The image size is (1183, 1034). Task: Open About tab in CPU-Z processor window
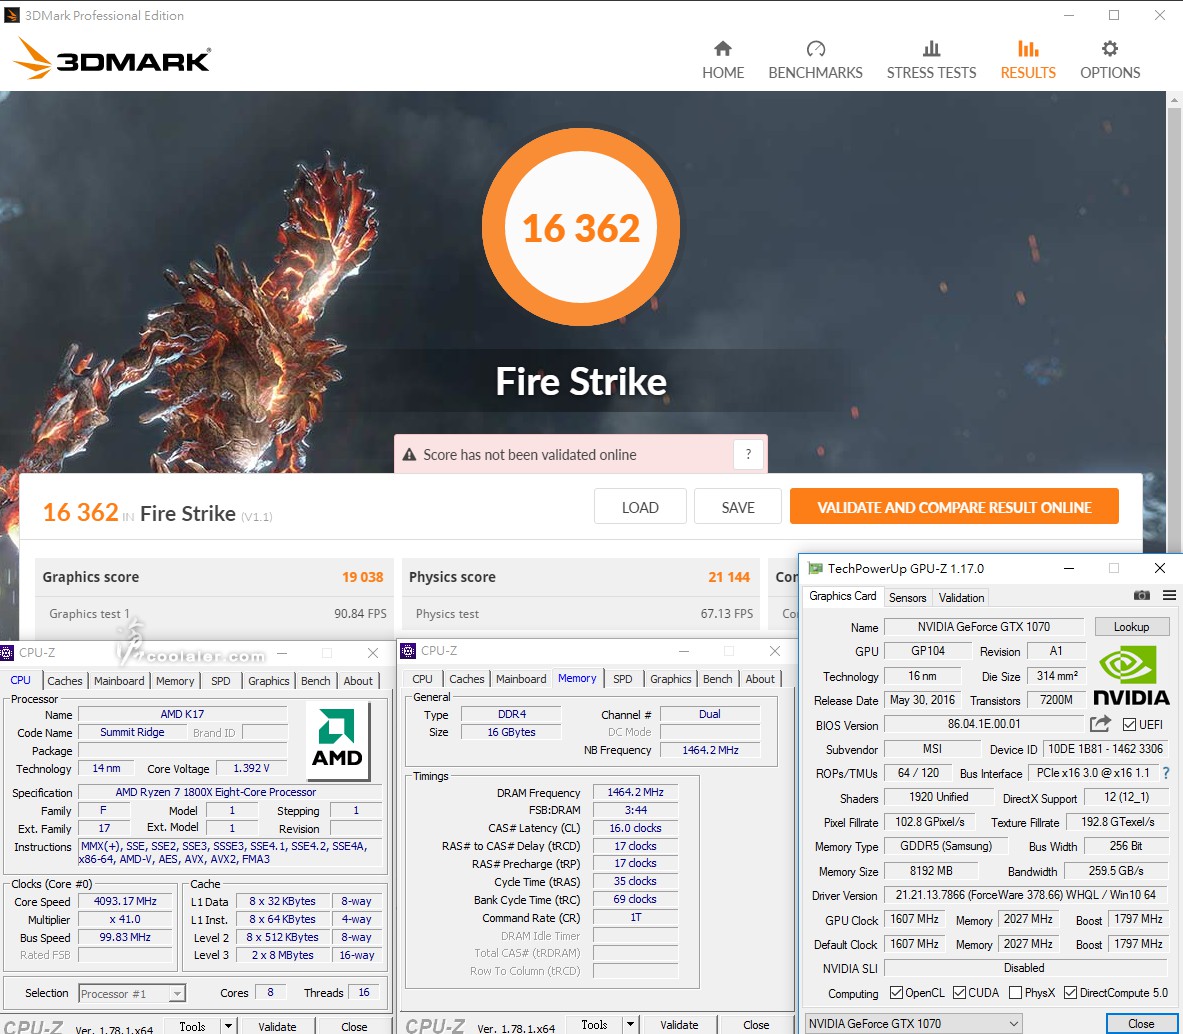point(358,680)
